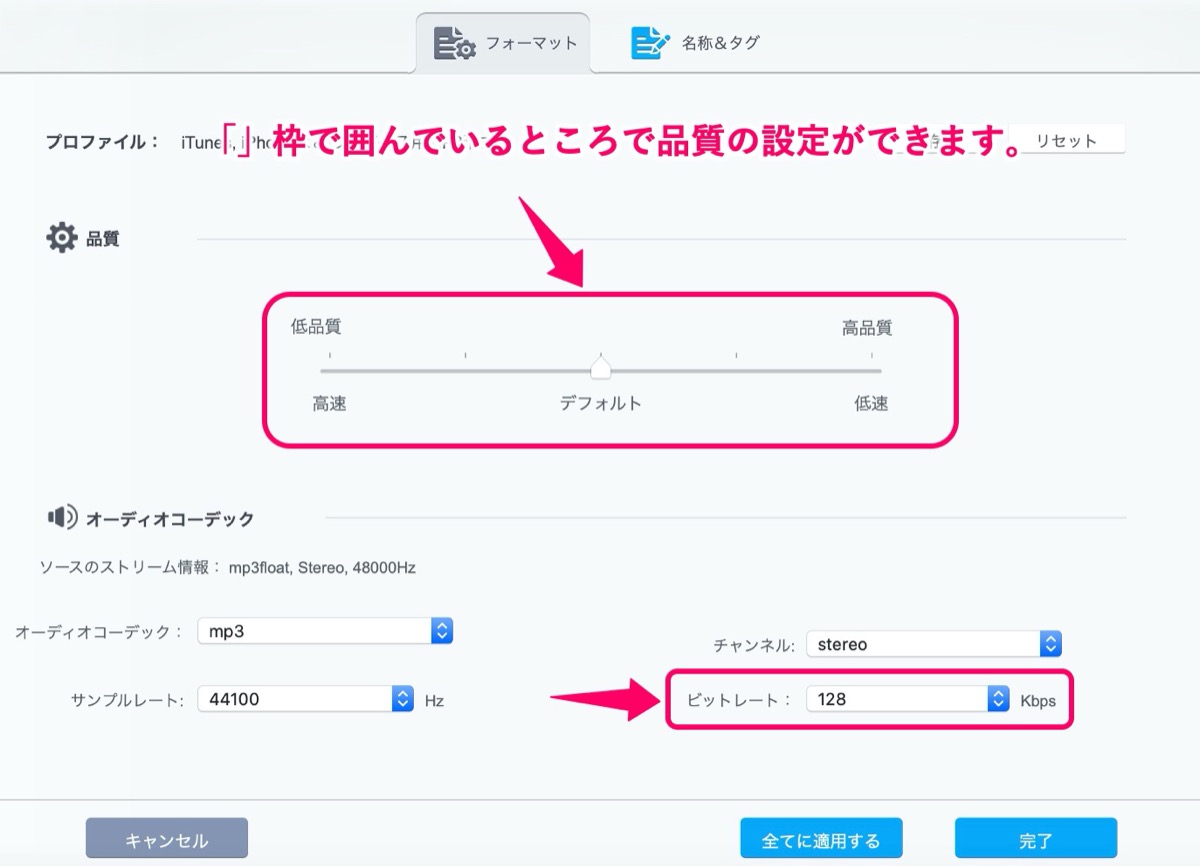Click the オーディオコーデック speaker icon
This screenshot has width=1200, height=866.
[61, 517]
